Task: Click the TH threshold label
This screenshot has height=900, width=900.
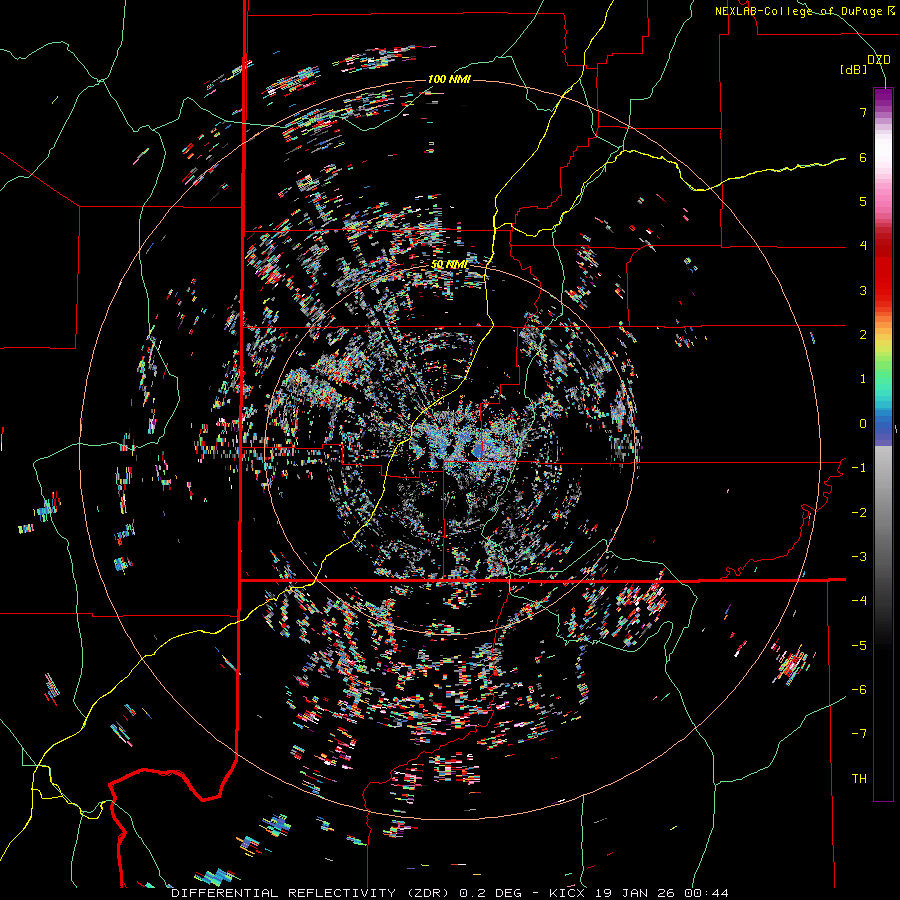Action: [859, 779]
